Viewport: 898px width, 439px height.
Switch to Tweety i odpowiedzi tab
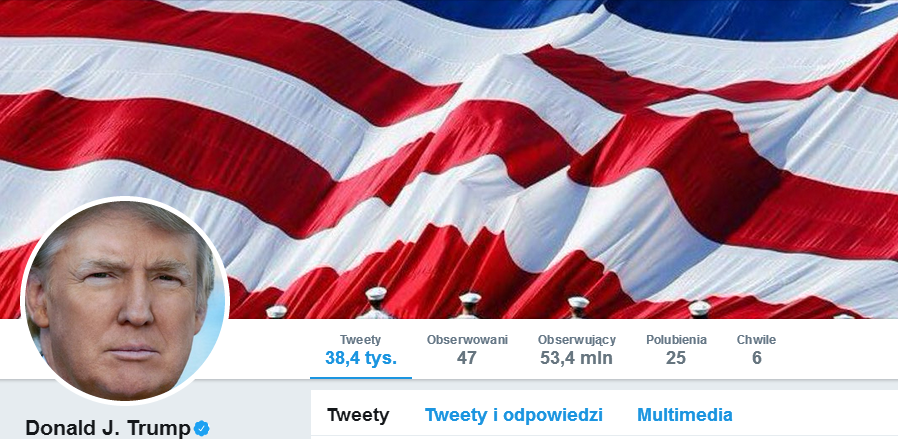point(514,415)
